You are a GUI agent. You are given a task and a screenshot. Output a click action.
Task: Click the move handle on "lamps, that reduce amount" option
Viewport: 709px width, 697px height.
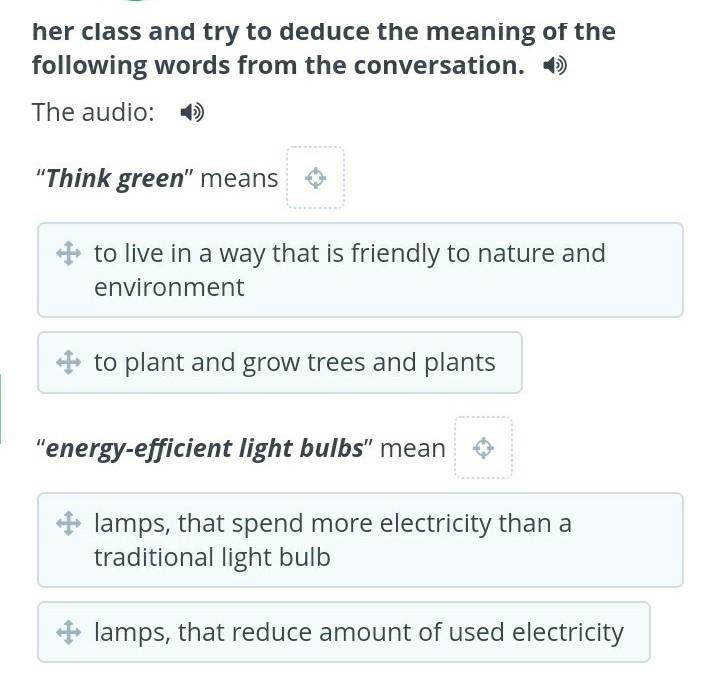[x=69, y=632]
